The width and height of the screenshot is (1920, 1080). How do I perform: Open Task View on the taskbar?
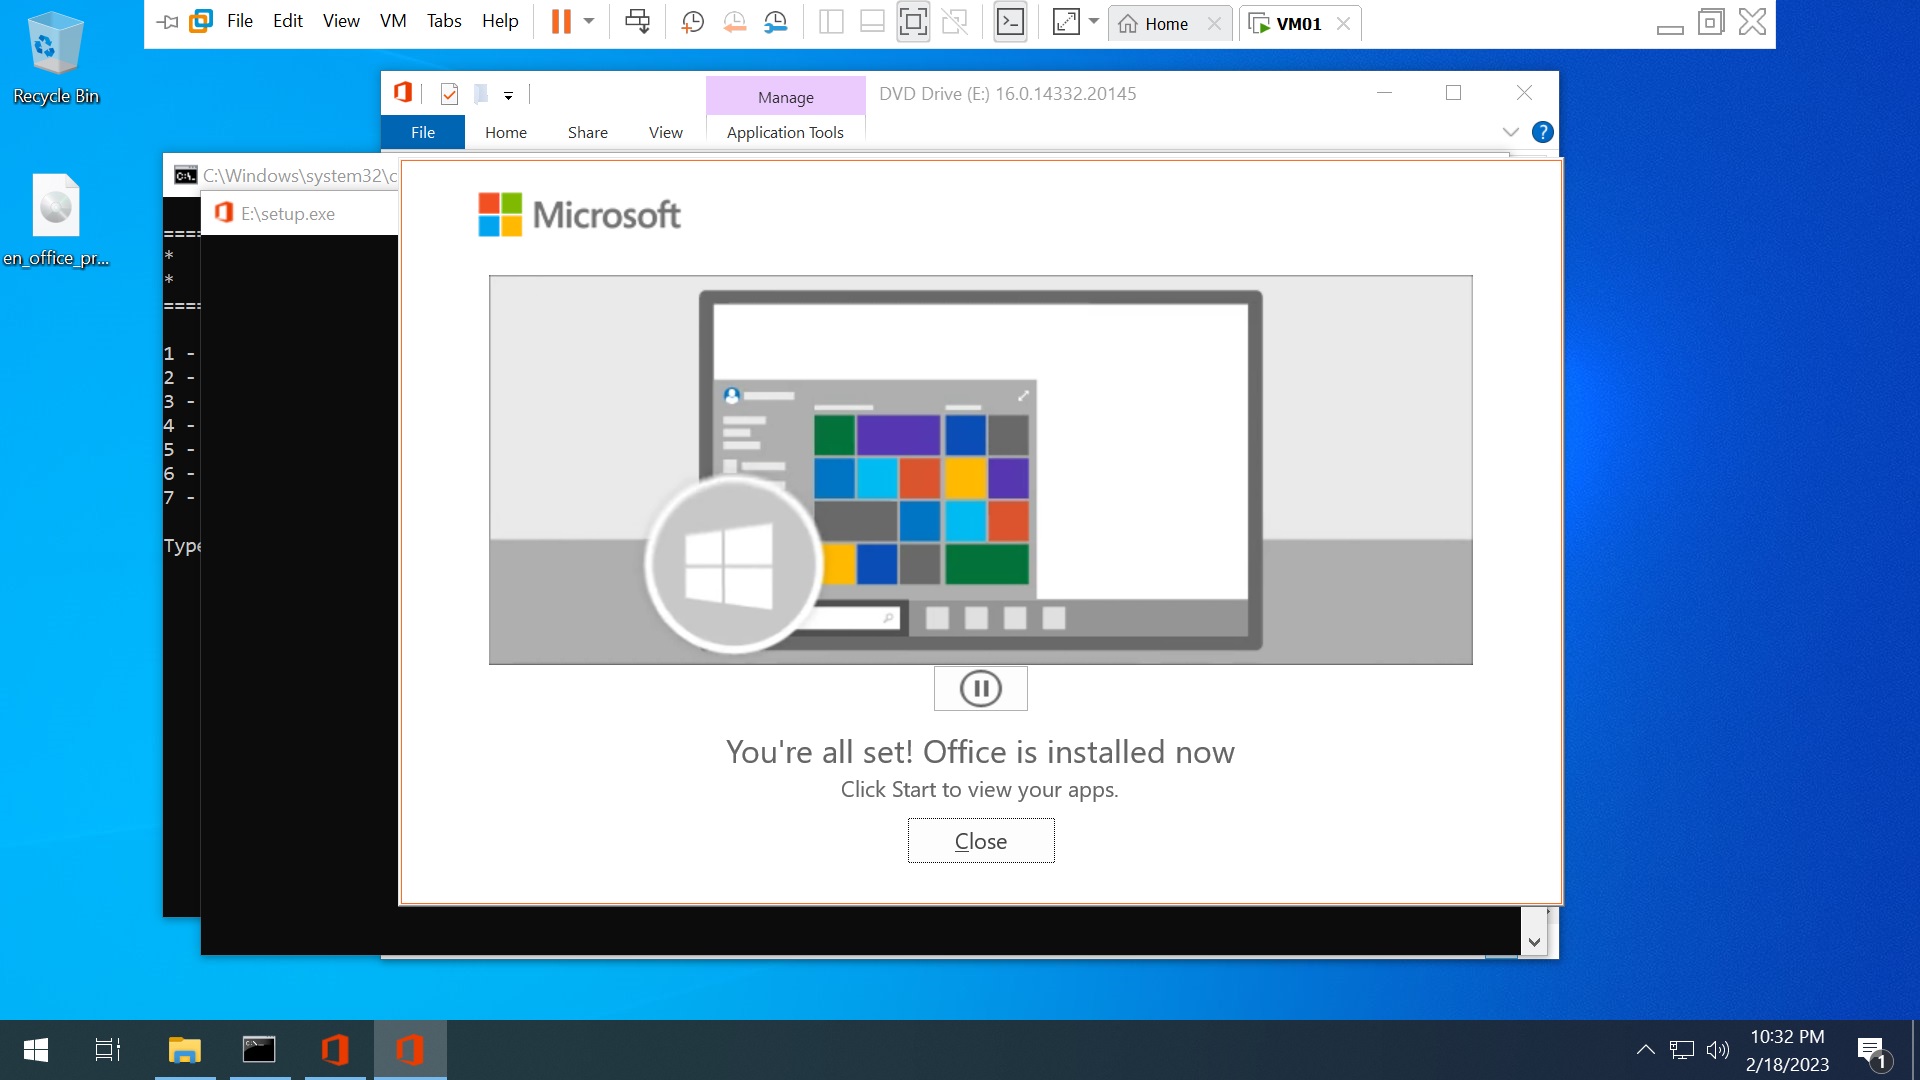pyautogui.click(x=108, y=1050)
